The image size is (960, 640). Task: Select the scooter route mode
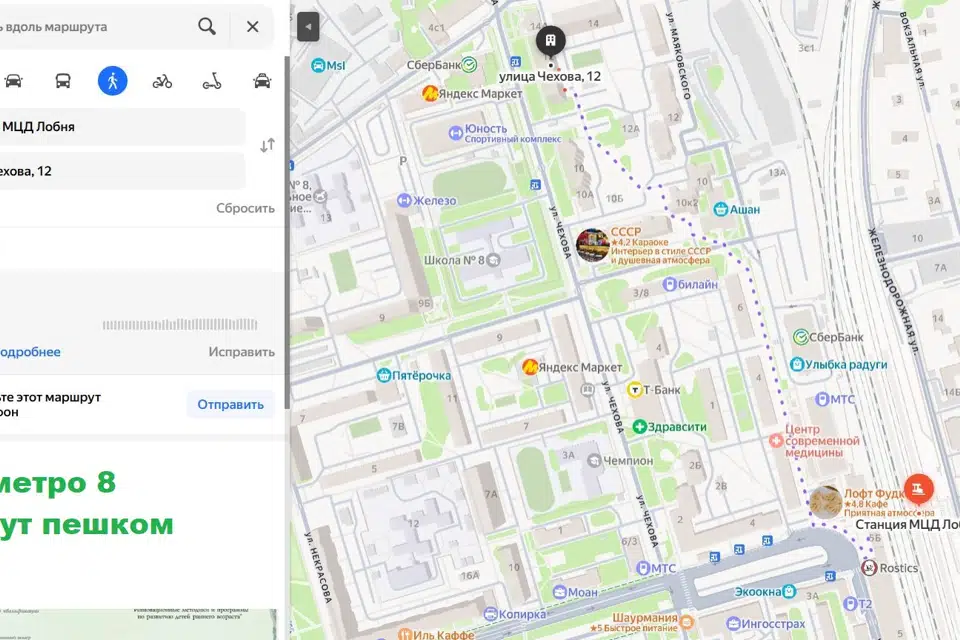[212, 81]
